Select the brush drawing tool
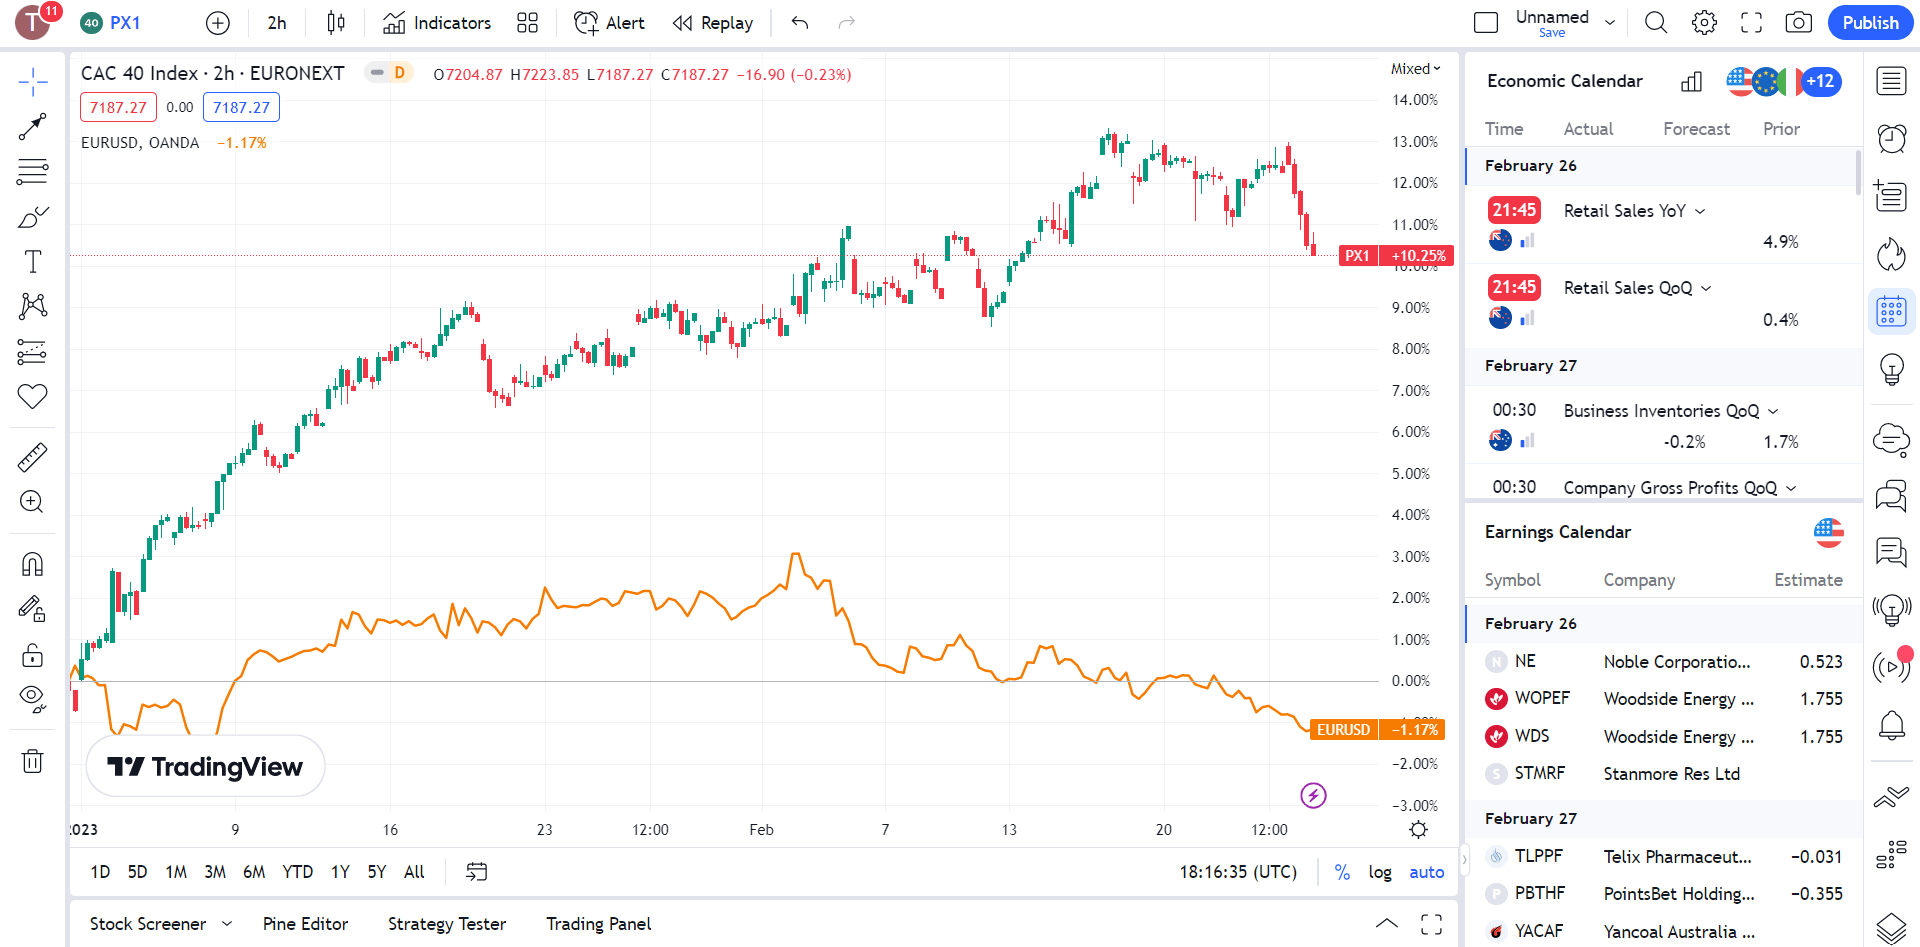 click(33, 217)
